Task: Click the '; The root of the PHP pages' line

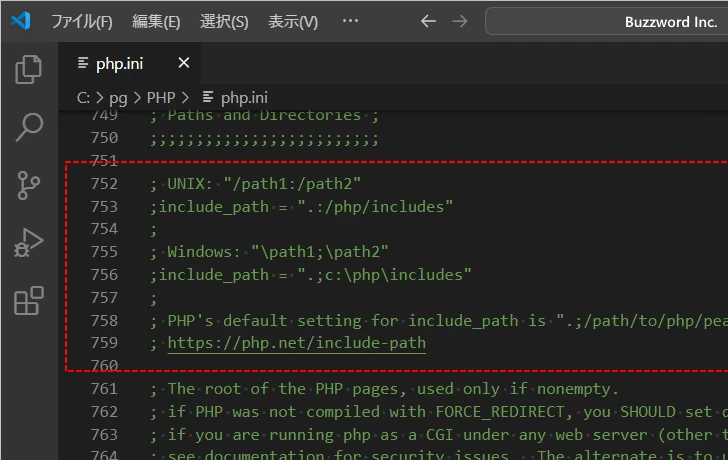Action: click(384, 389)
